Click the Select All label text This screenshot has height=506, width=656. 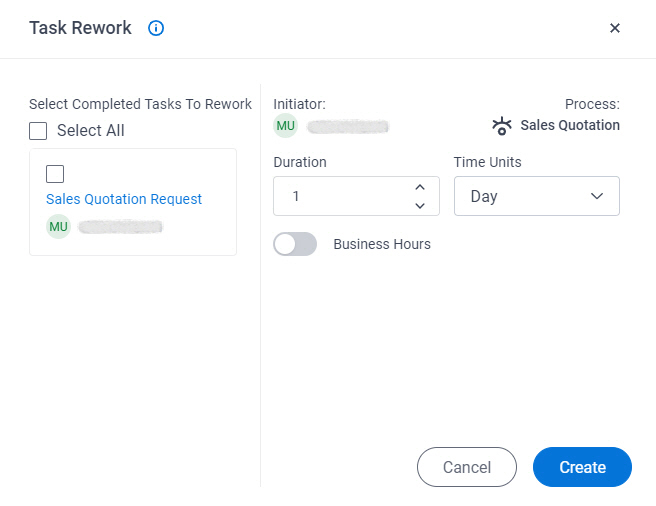[x=91, y=131]
